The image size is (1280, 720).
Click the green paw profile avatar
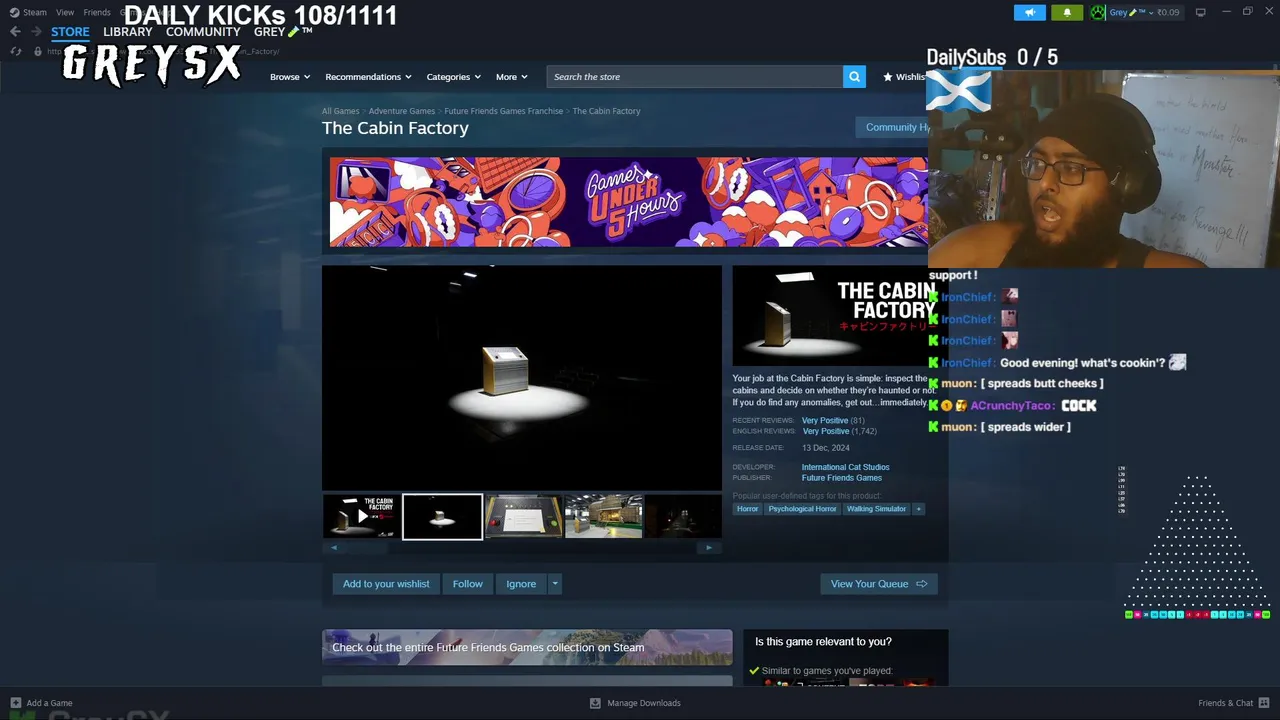[1098, 12]
